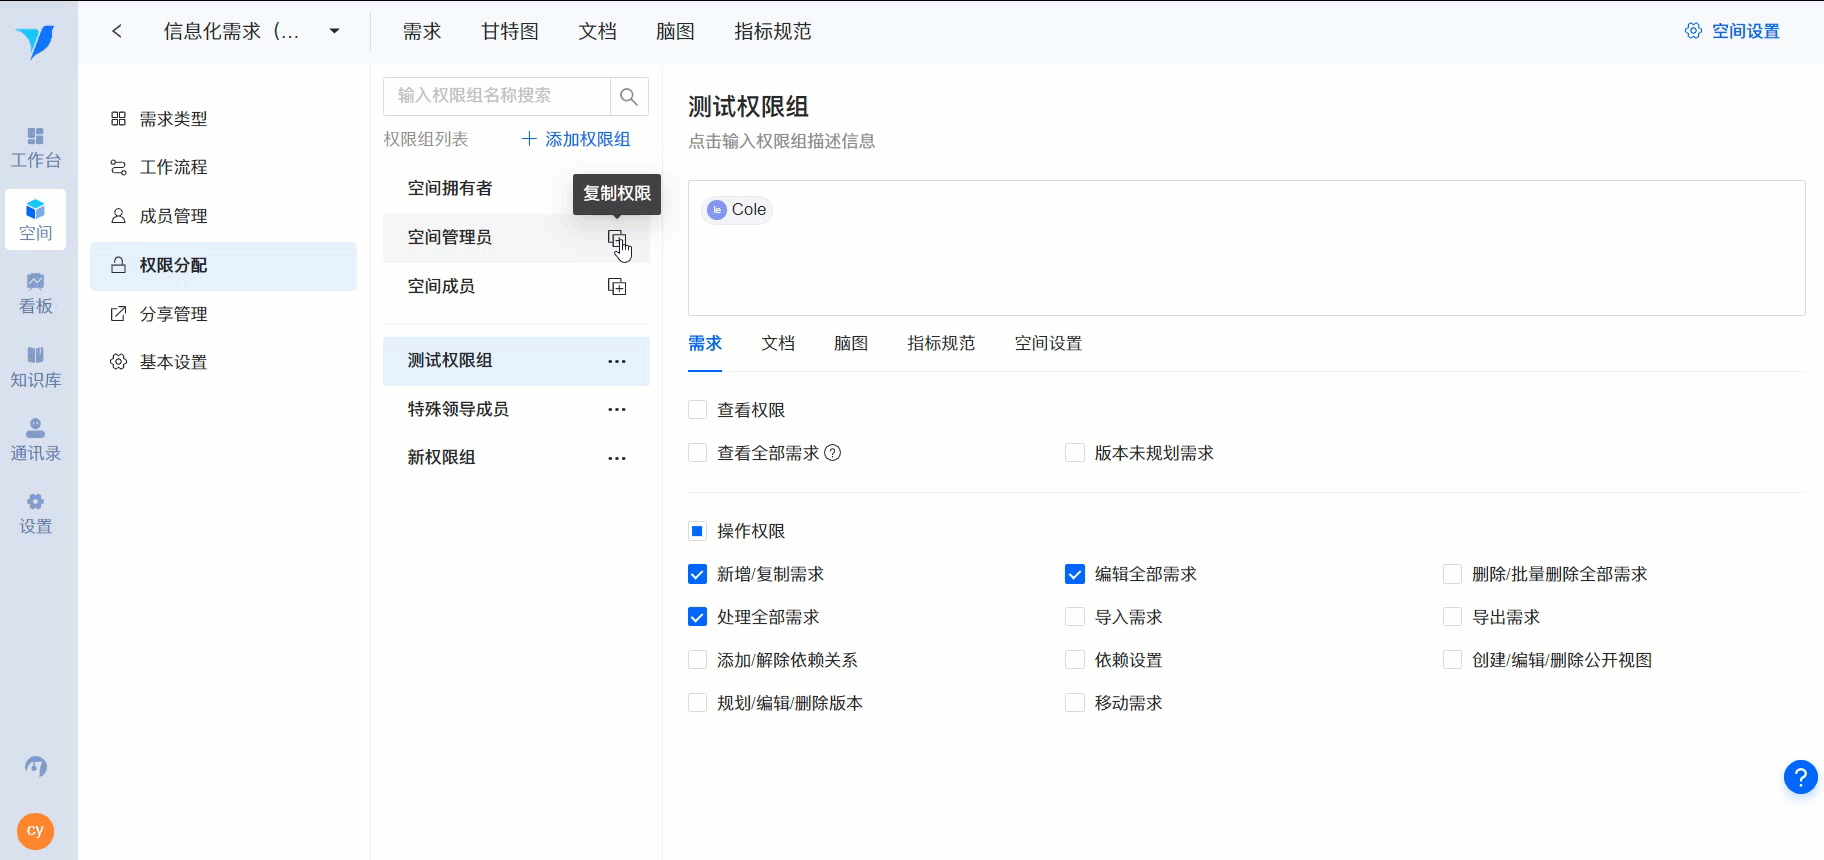Uncheck the 编辑全部需求 checkbox

[x=1075, y=574]
